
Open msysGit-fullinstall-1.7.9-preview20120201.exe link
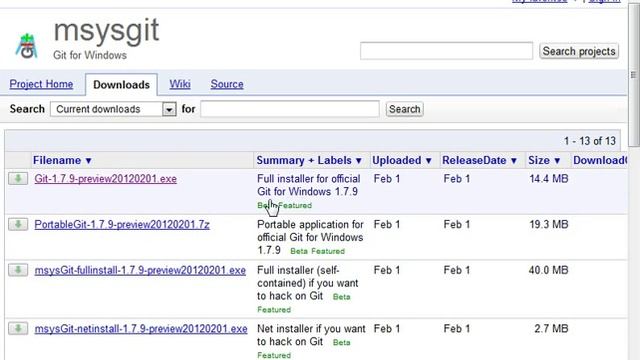pos(140,270)
